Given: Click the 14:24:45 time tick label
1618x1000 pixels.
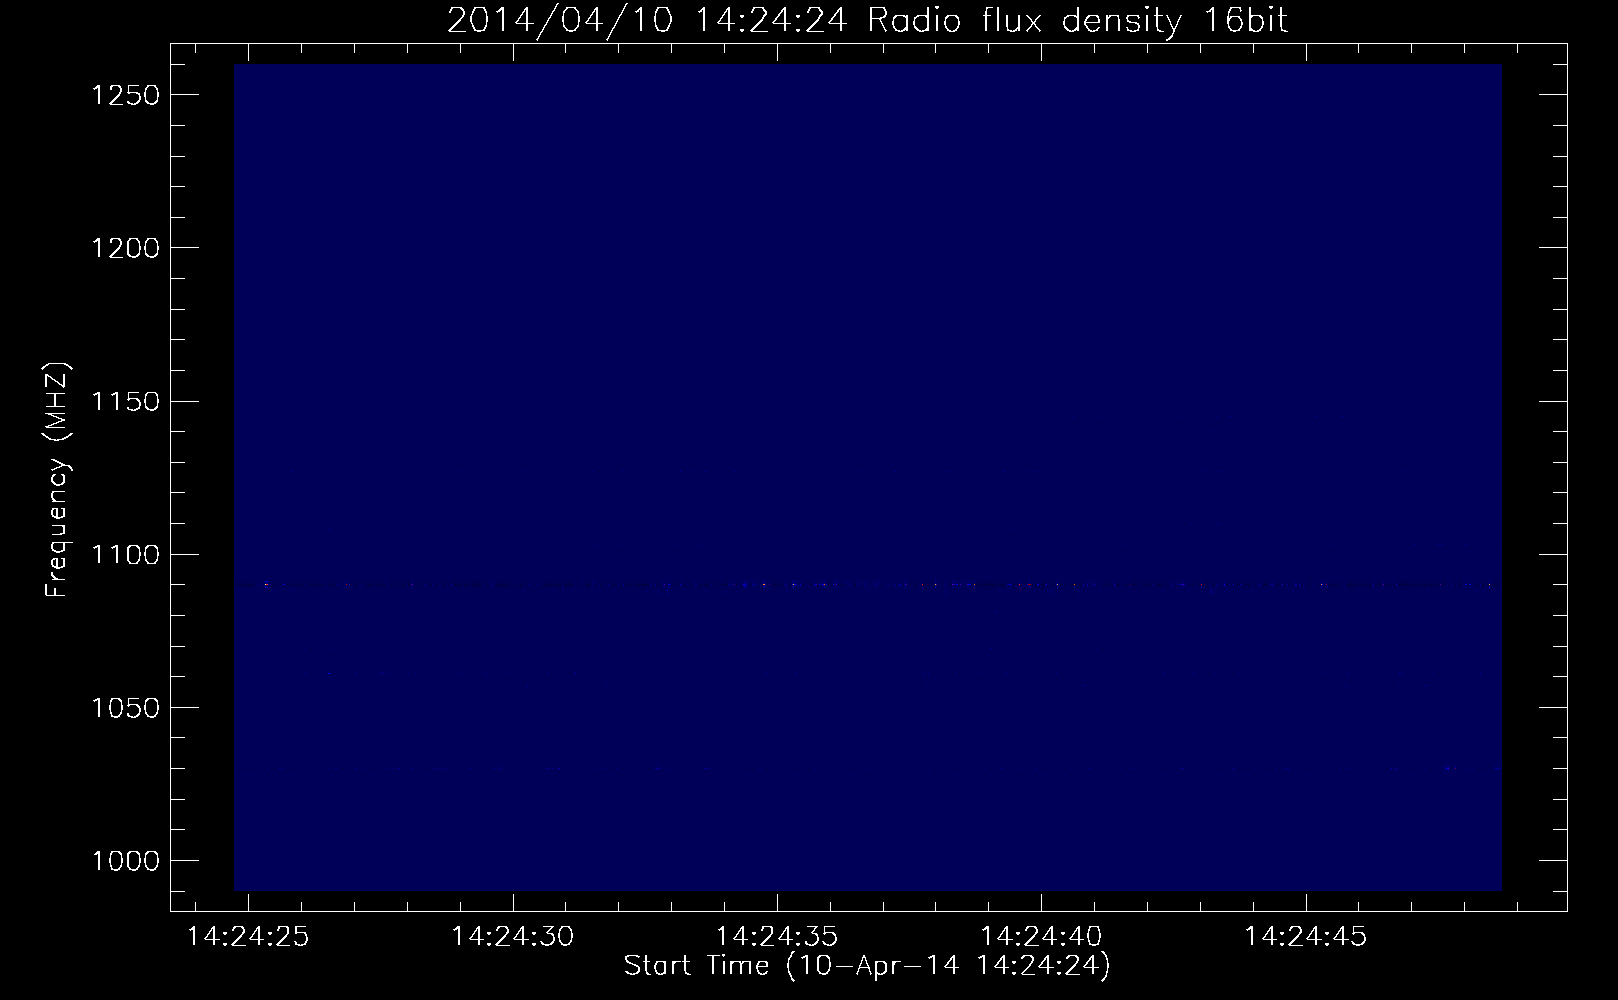Looking at the screenshot, I should click(1305, 937).
